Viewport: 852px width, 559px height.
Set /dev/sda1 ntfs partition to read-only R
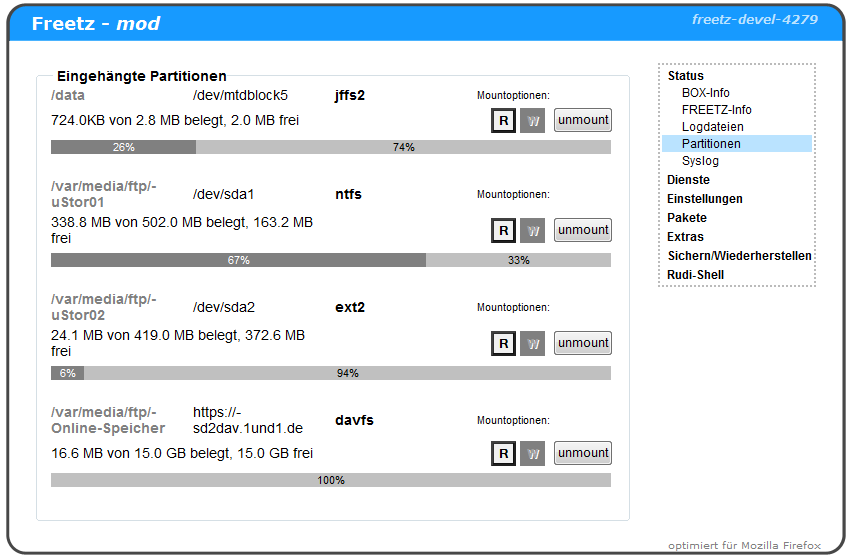coord(504,230)
